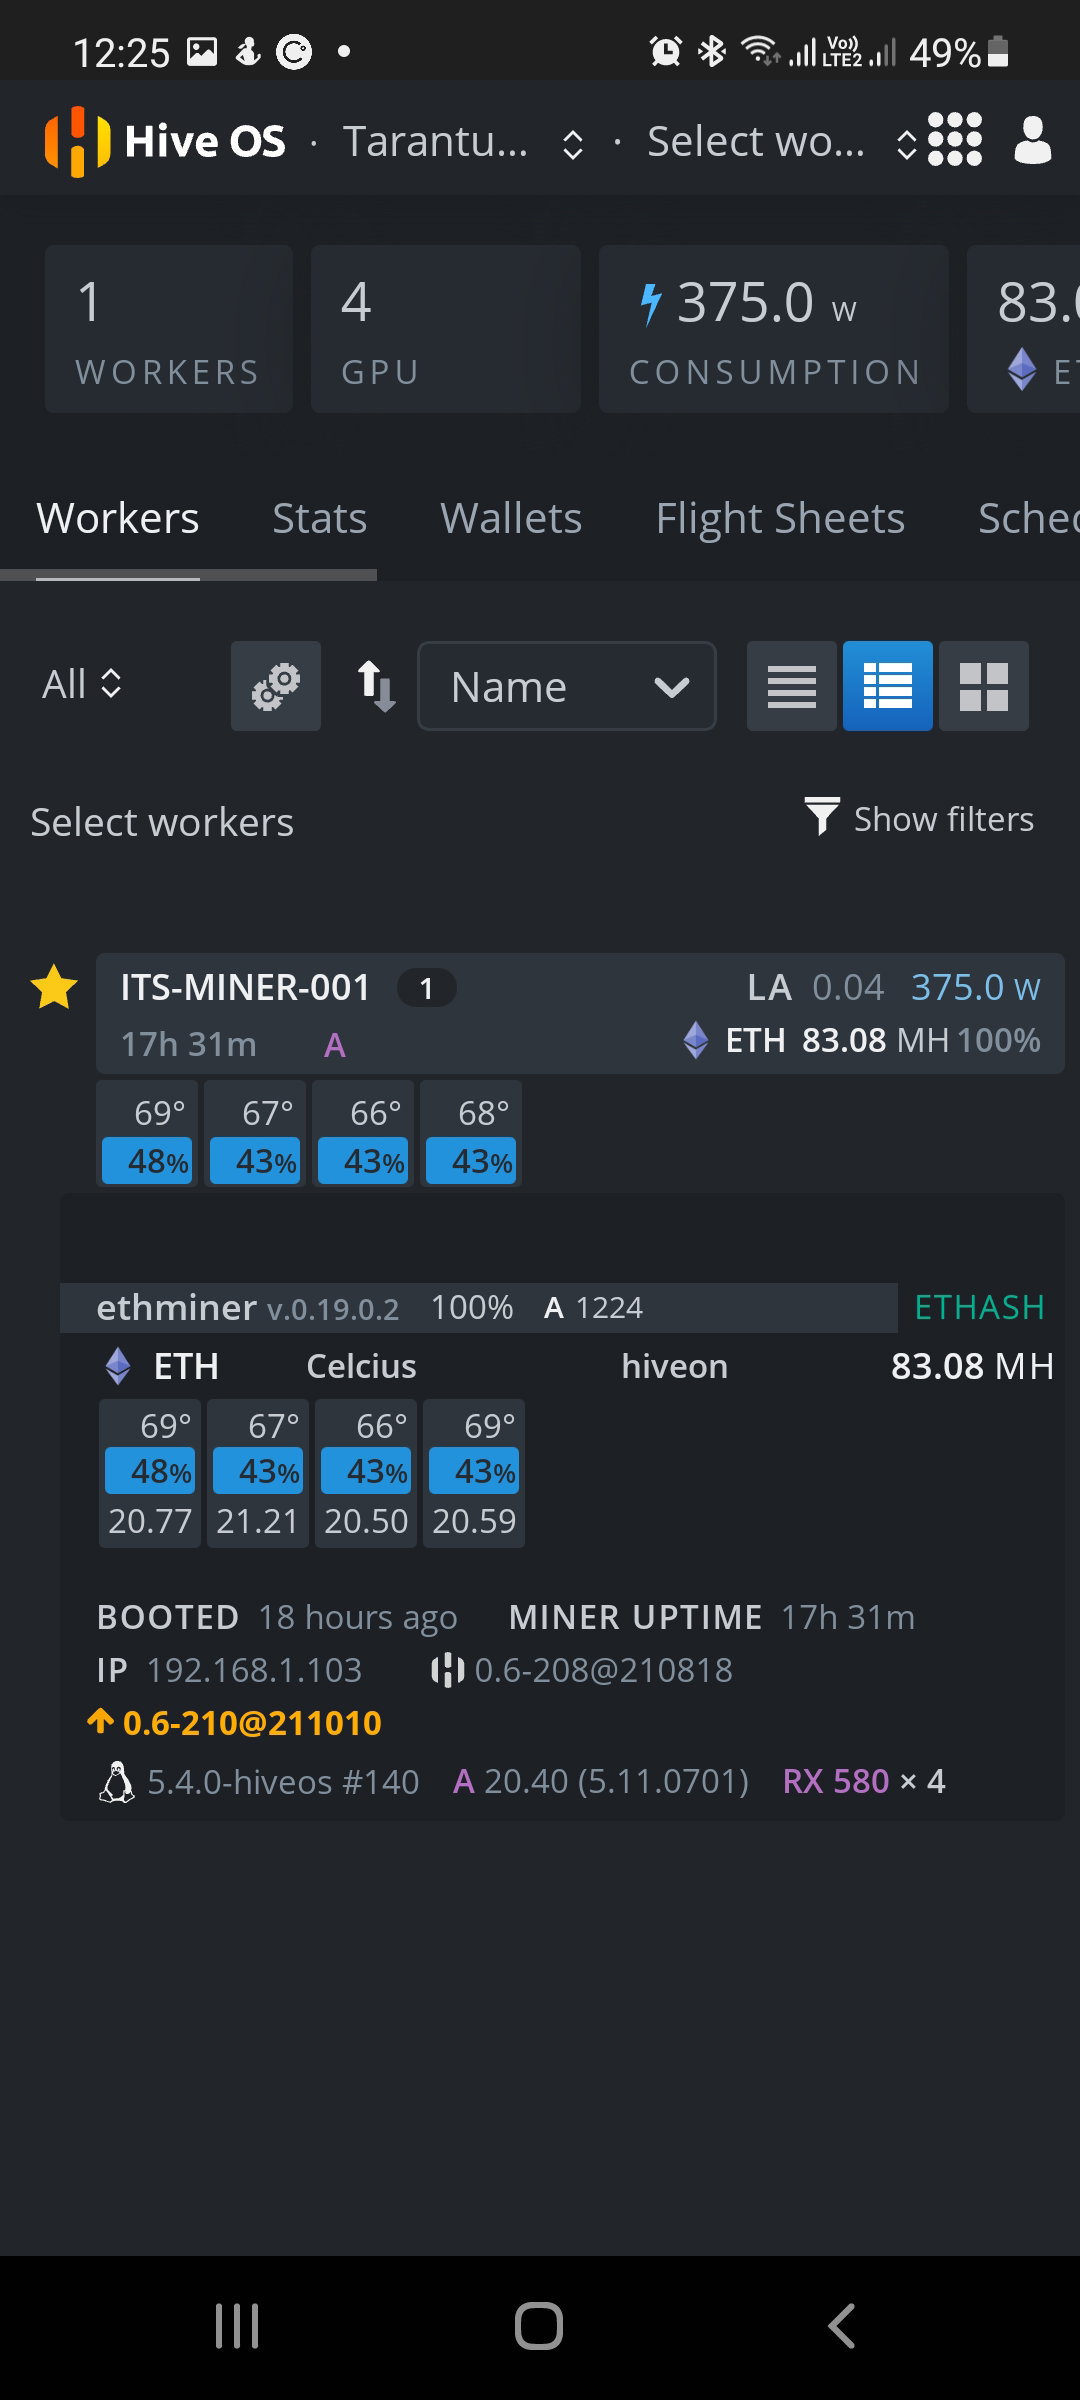1080x2400 pixels.
Task: Click Select workers
Action: [162, 822]
